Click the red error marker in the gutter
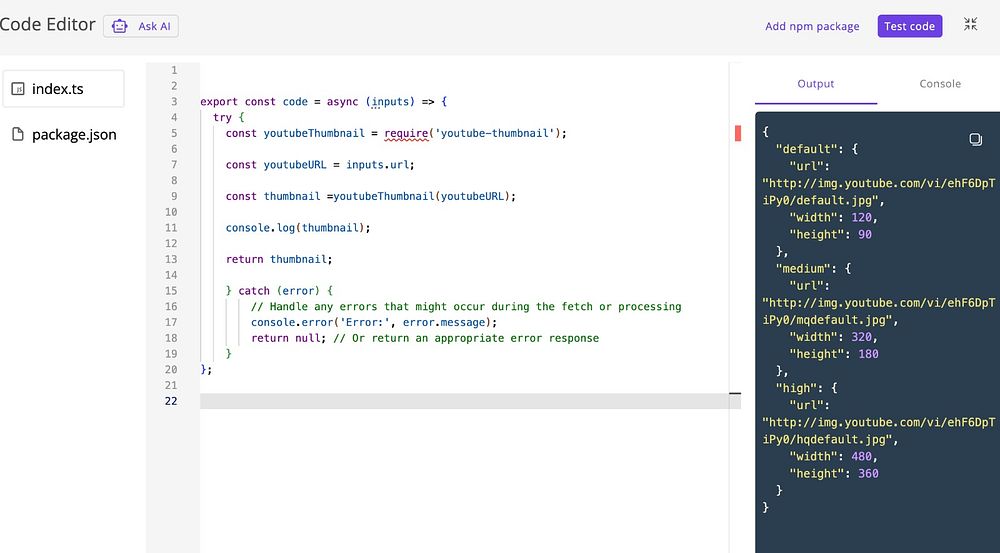 coord(738,133)
